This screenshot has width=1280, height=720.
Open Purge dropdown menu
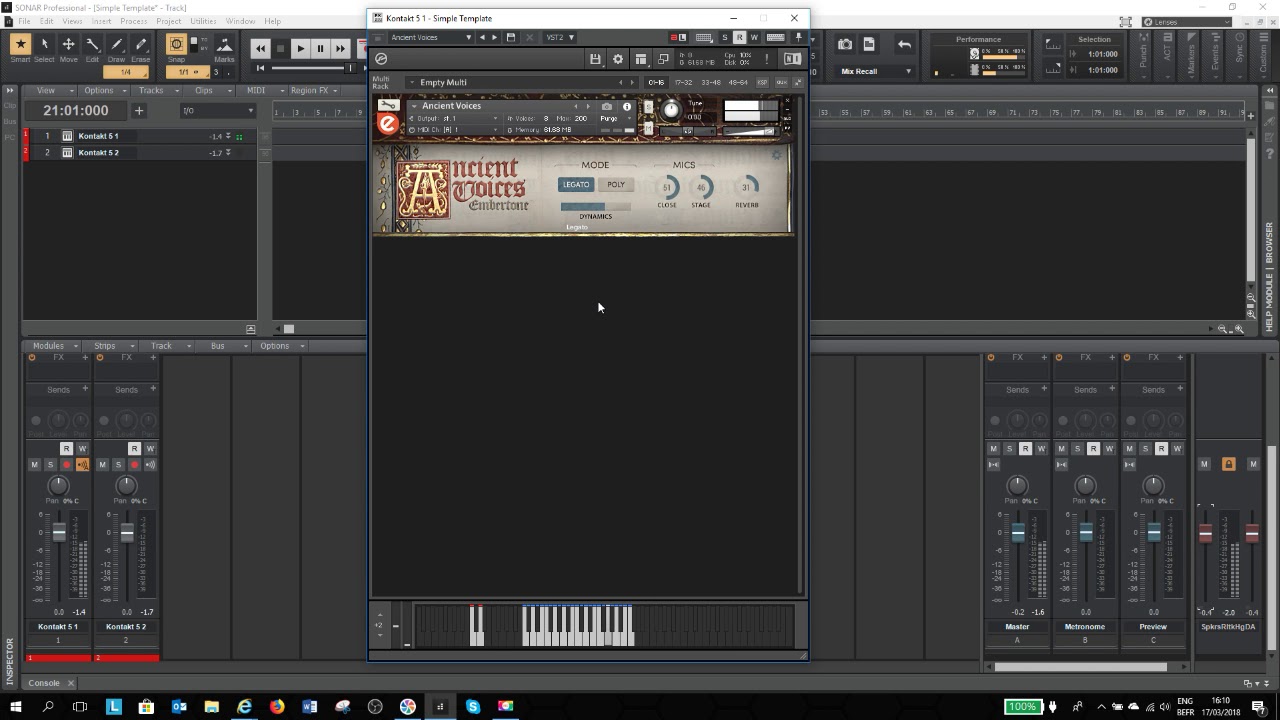click(611, 118)
